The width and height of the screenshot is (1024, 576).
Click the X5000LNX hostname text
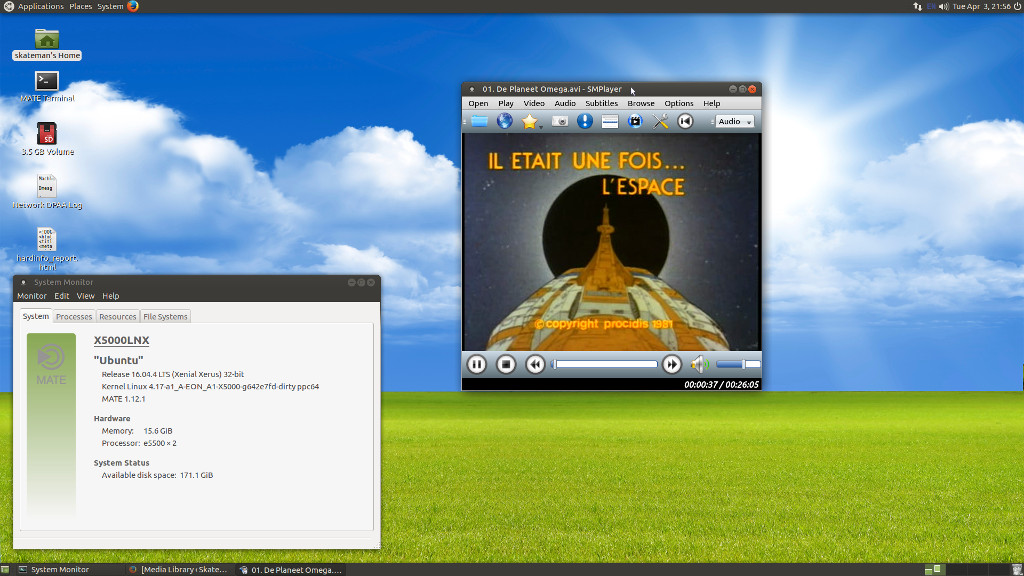click(x=121, y=340)
